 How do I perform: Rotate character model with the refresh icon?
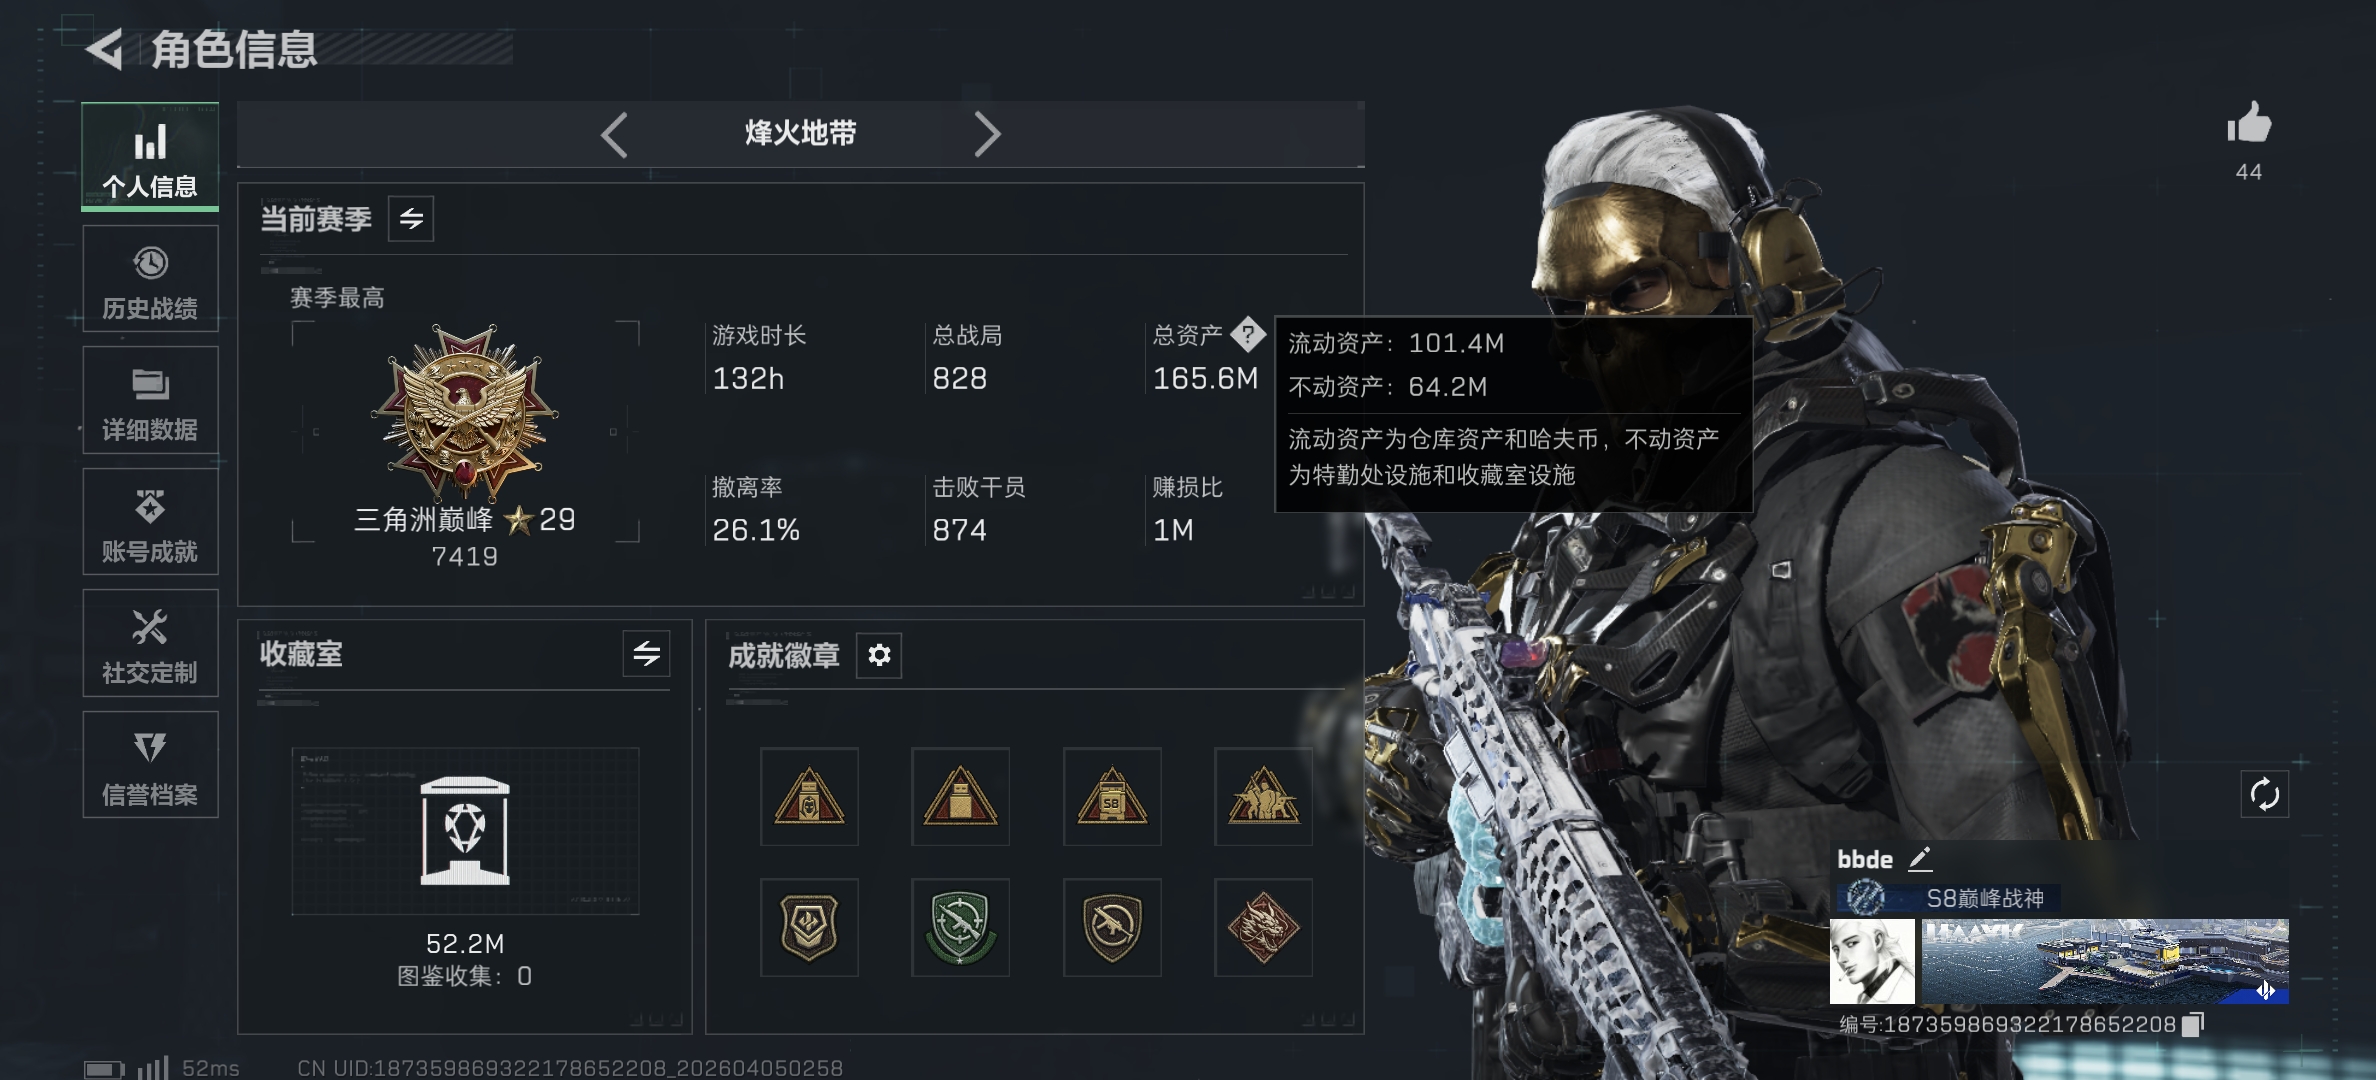2264,794
